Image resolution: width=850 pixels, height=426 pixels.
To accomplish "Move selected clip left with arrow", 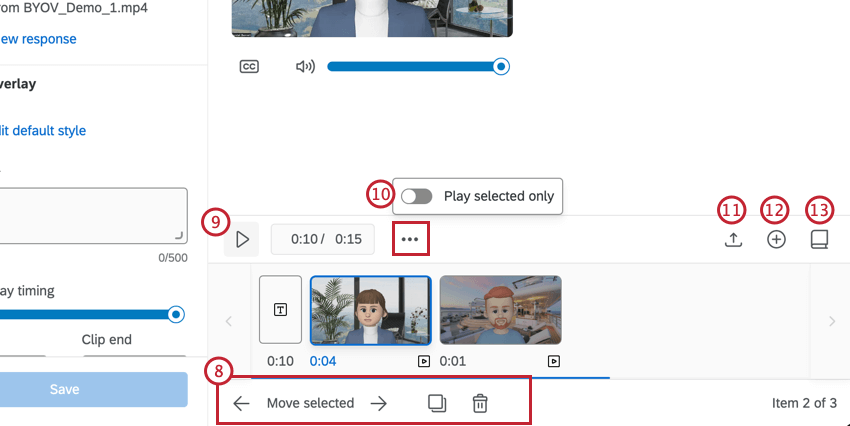I will click(241, 403).
